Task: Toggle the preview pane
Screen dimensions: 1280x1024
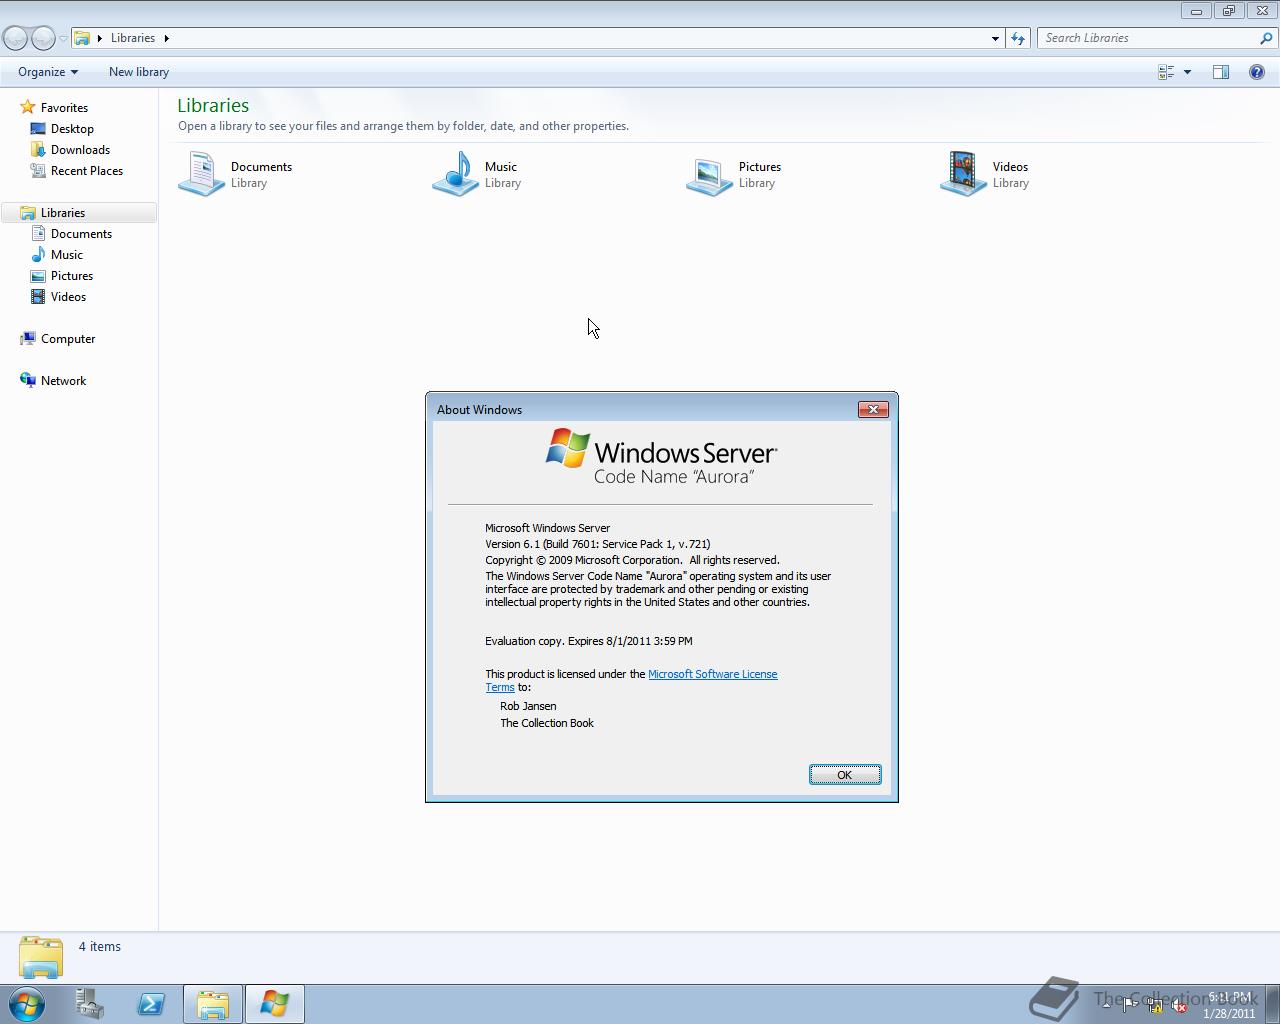Action: (1221, 72)
